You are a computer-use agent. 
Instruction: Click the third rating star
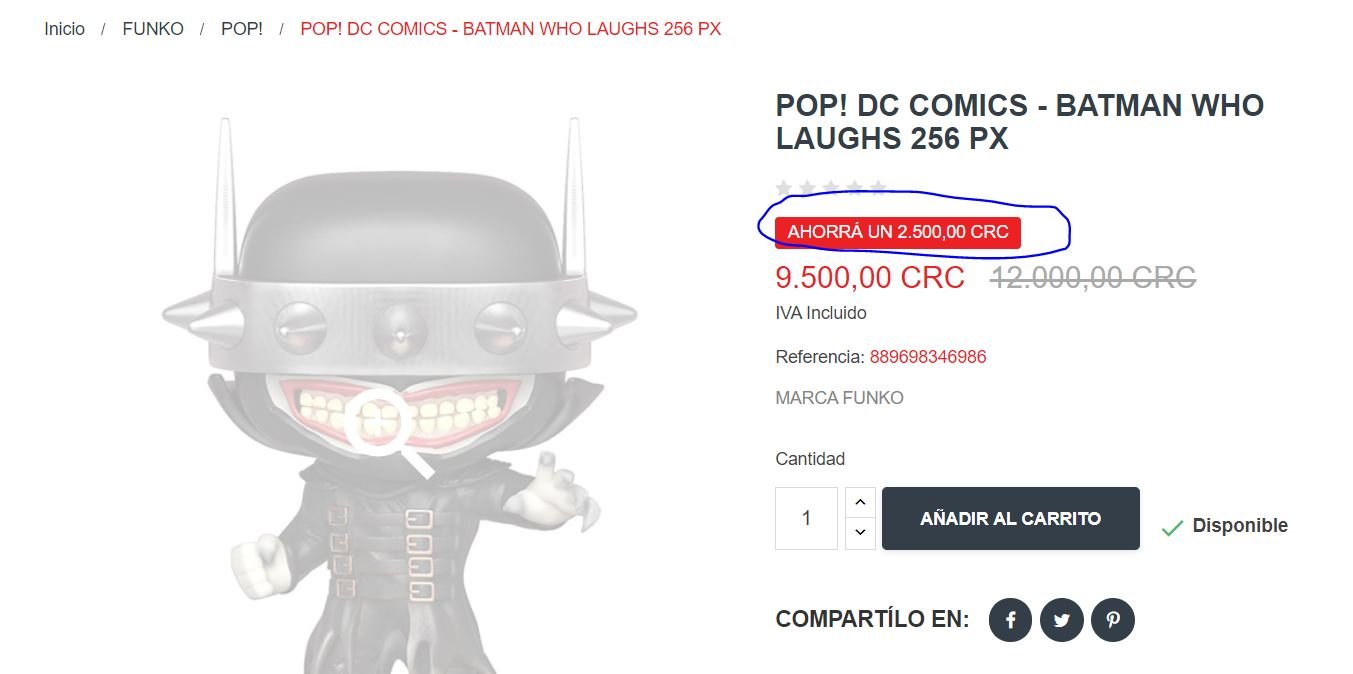[831, 188]
